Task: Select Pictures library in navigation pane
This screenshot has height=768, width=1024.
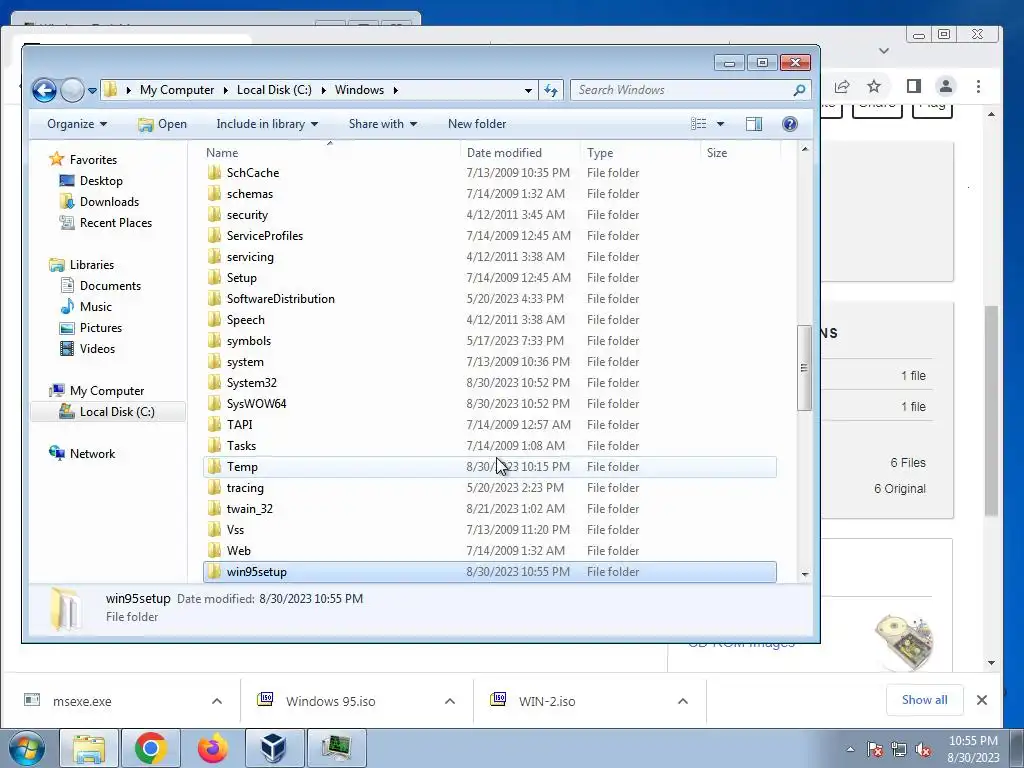Action: [101, 328]
